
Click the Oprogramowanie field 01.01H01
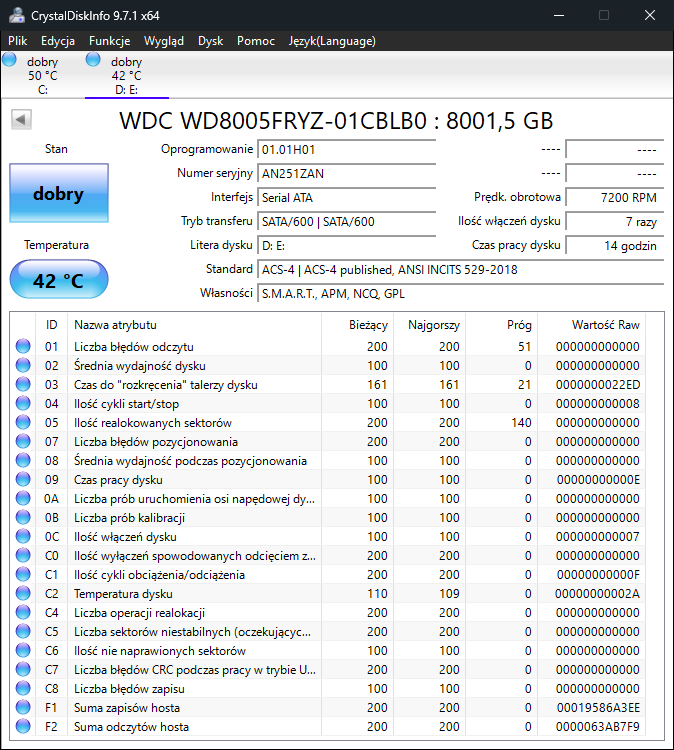pos(347,149)
